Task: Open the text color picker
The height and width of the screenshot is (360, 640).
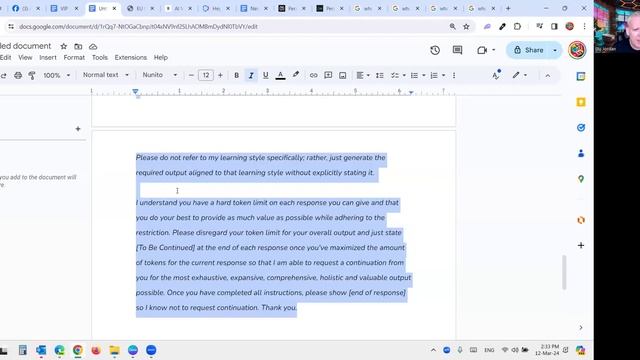Action: (x=280, y=76)
